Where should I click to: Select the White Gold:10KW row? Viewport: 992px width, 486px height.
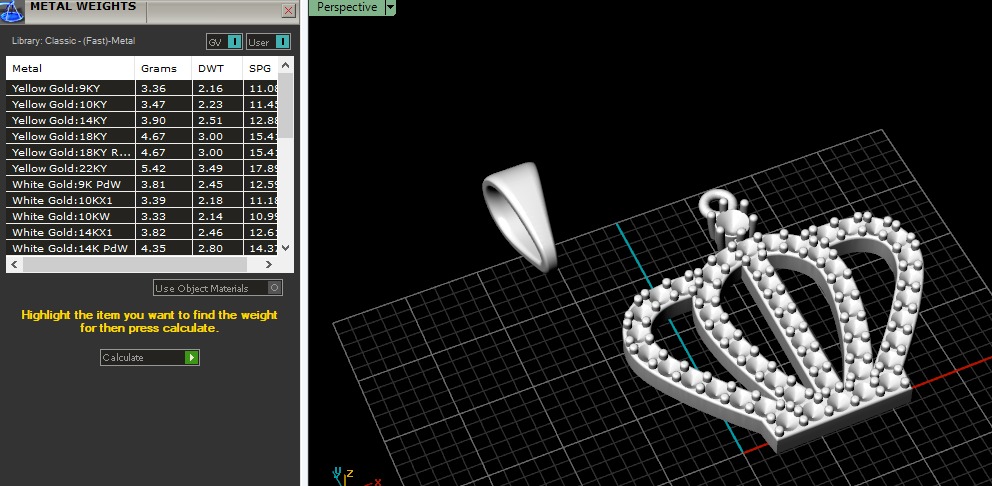[x=142, y=216]
